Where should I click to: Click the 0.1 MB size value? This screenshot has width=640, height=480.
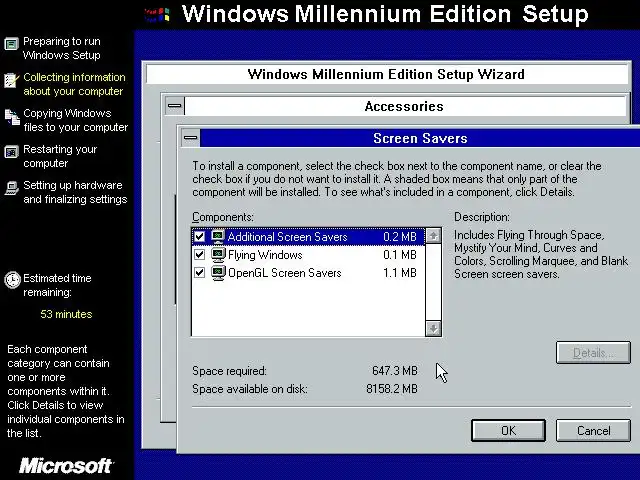400,255
